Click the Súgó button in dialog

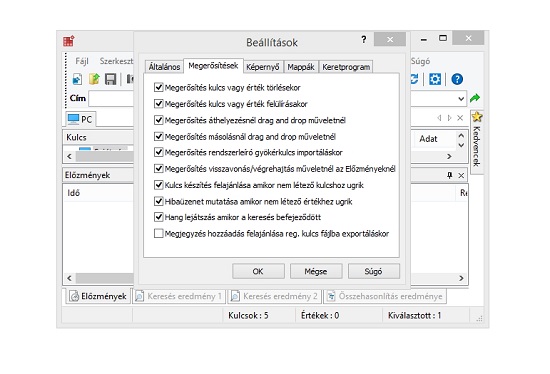tap(374, 271)
